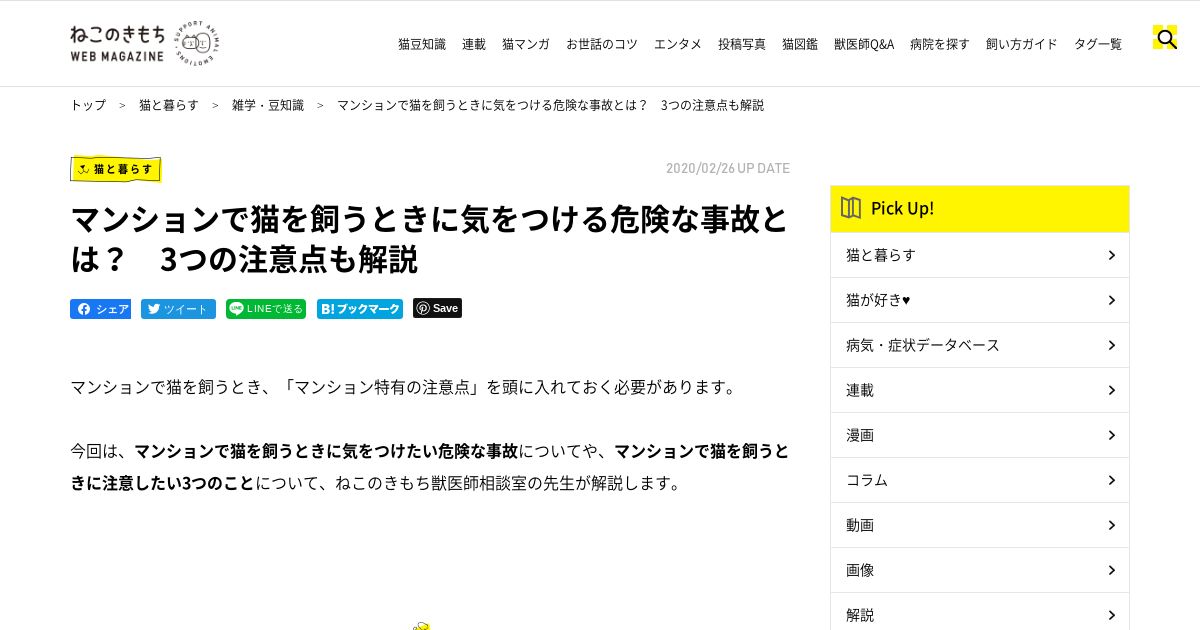Screen dimensions: 1200x630
Task: Click chevron on 漫画 row
Action: click(1111, 435)
